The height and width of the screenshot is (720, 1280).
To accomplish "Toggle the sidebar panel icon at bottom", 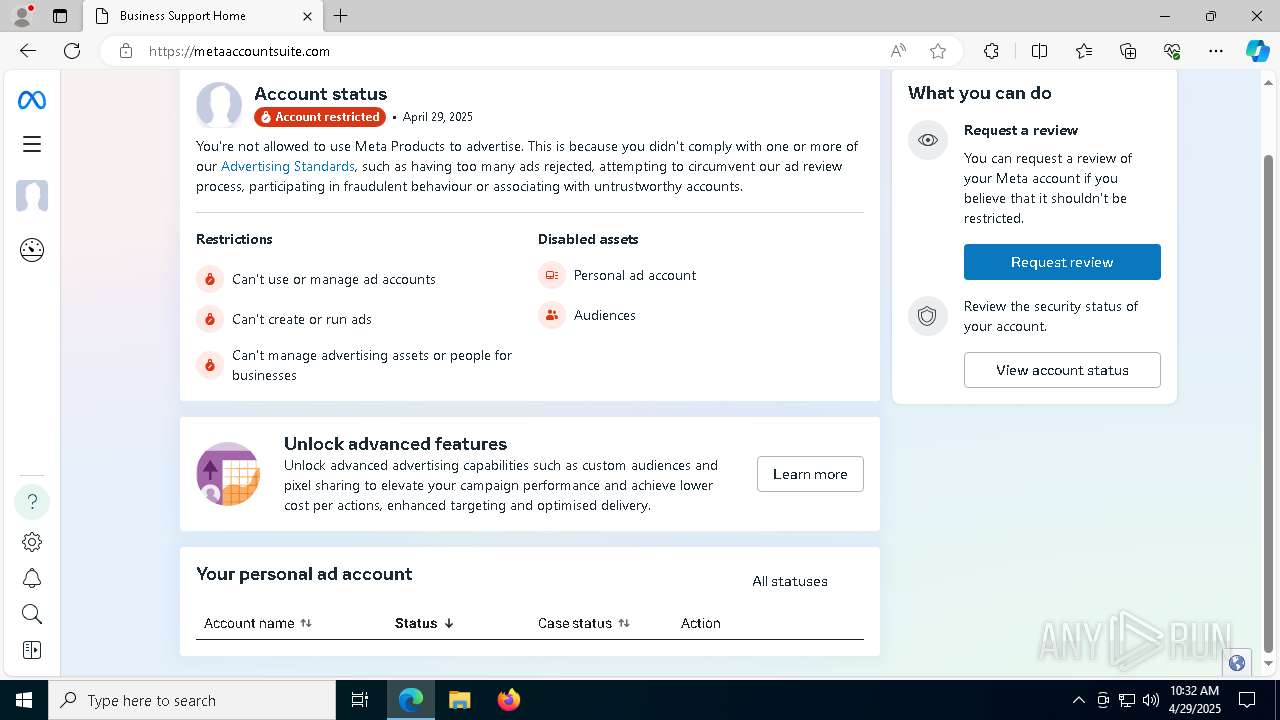I will pos(32,650).
